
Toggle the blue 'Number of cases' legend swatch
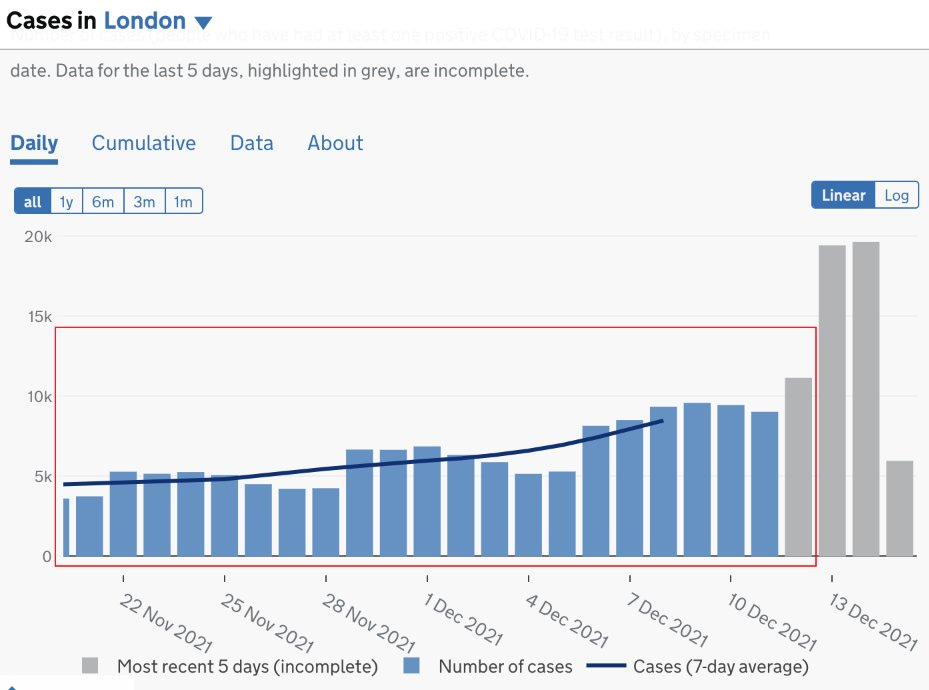click(411, 665)
